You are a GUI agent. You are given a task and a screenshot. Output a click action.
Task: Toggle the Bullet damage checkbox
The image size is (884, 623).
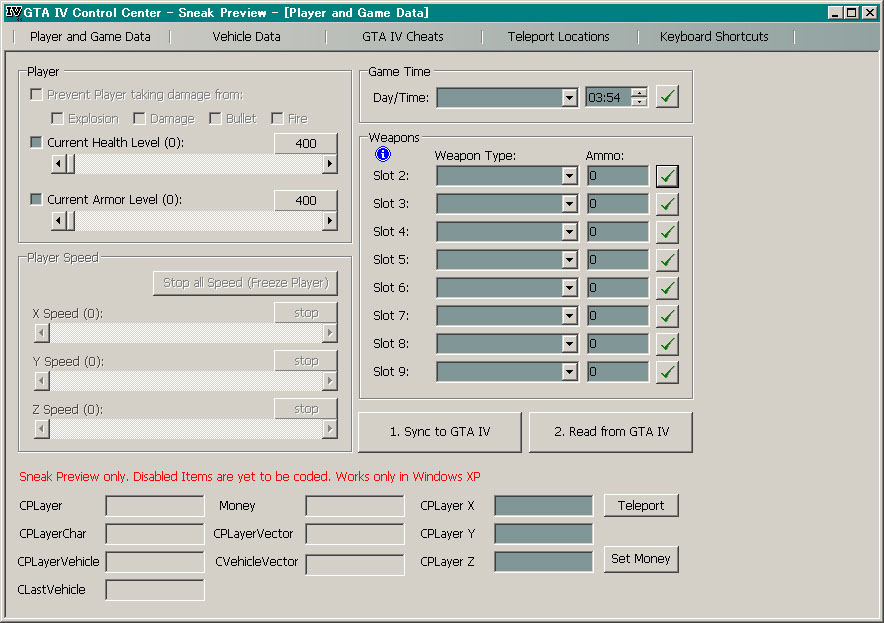coord(215,118)
